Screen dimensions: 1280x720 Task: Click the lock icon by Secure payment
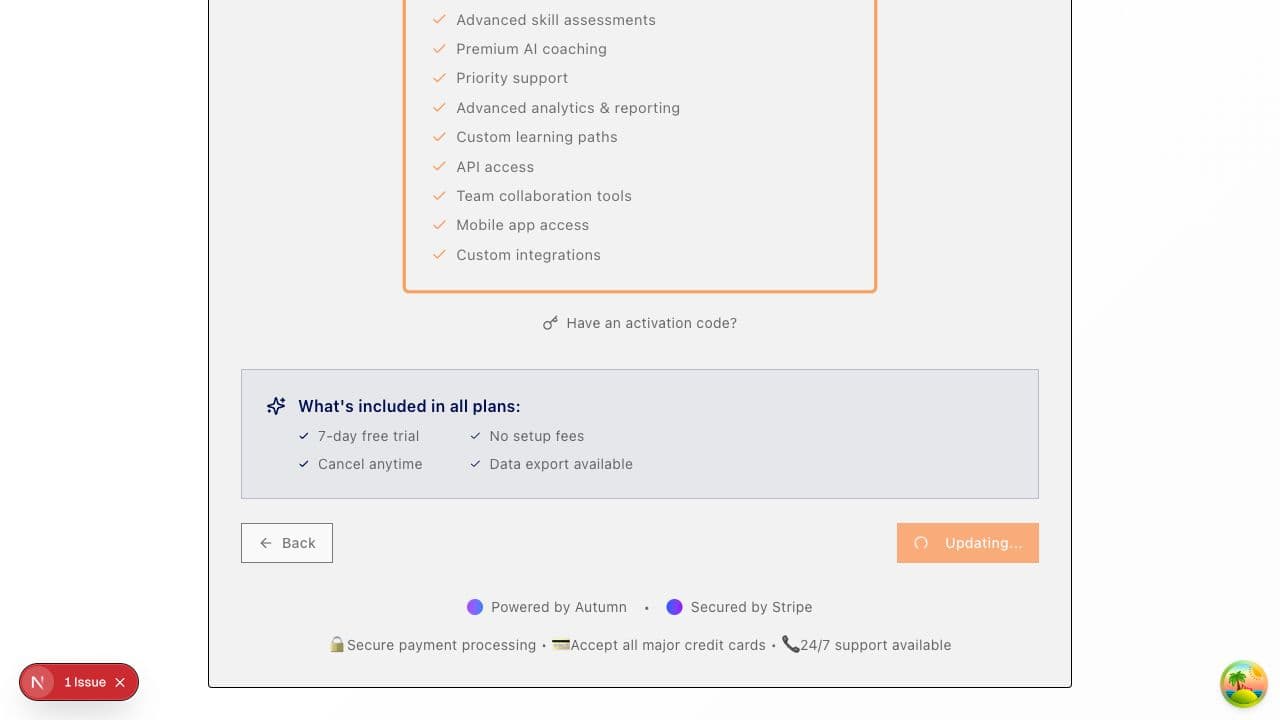pyautogui.click(x=337, y=645)
